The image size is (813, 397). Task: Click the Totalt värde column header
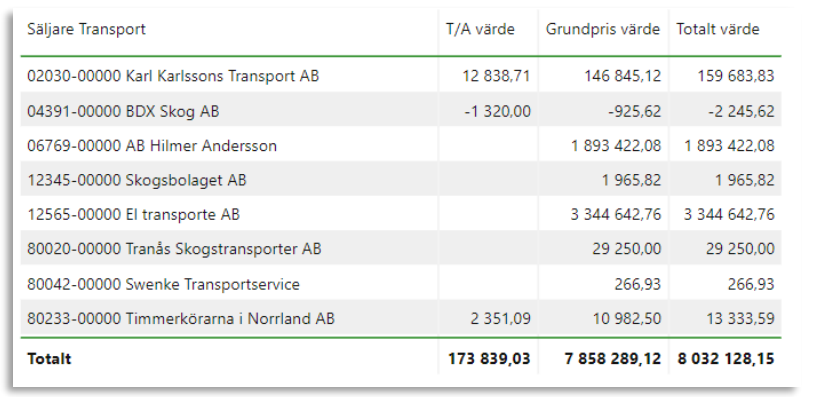point(718,30)
